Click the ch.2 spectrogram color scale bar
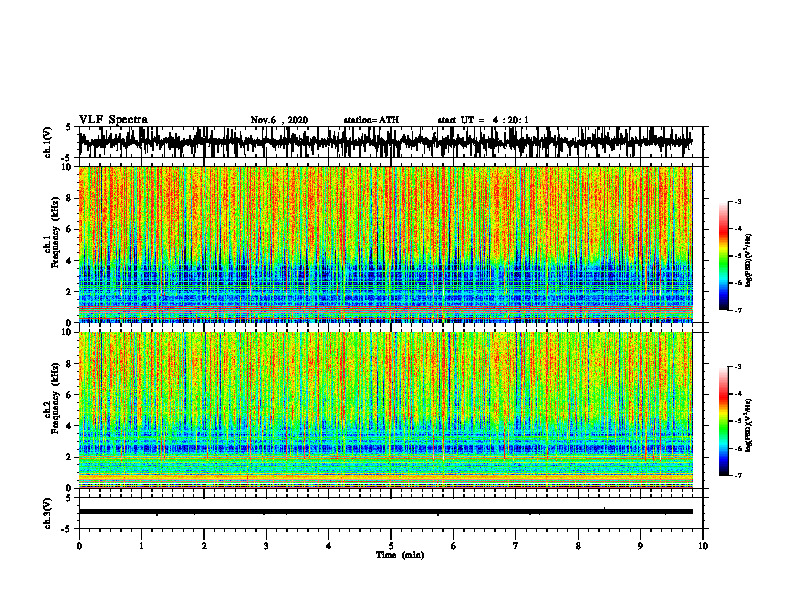The image size is (792, 612). click(723, 421)
